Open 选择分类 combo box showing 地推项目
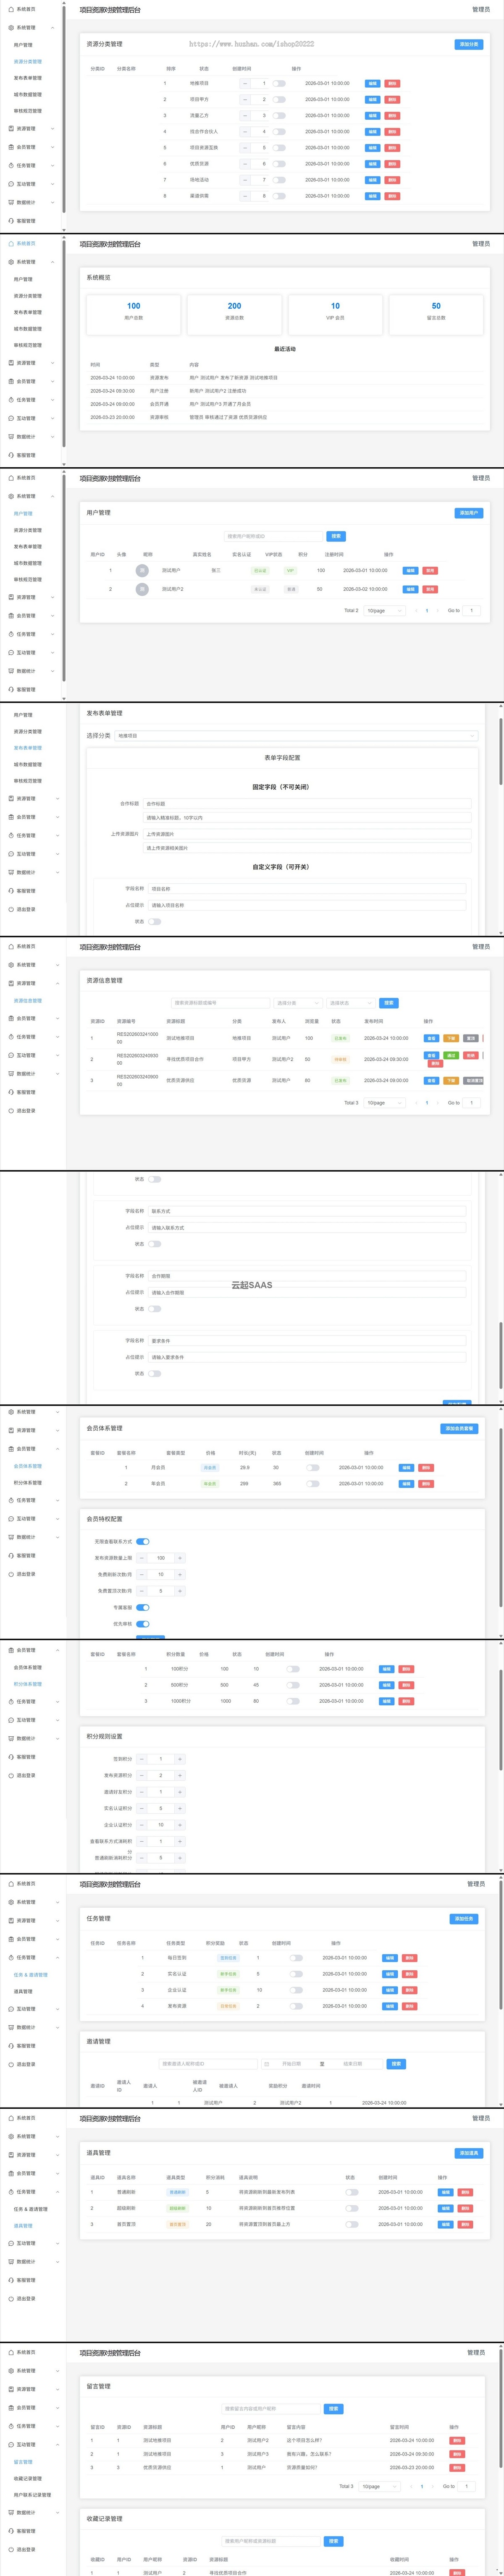 click(296, 736)
